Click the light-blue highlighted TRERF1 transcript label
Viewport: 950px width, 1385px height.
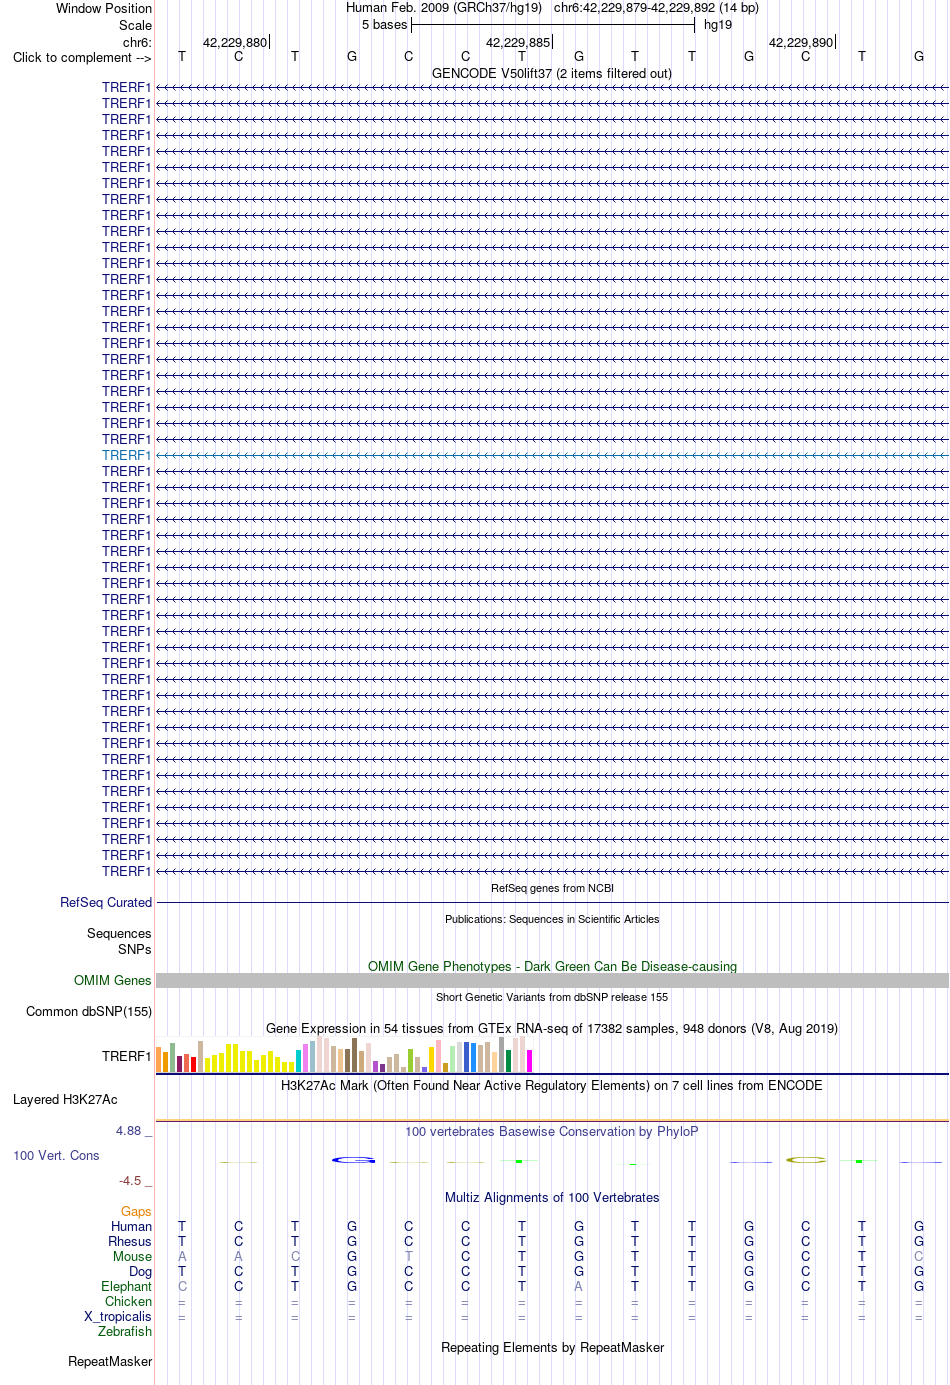point(126,455)
